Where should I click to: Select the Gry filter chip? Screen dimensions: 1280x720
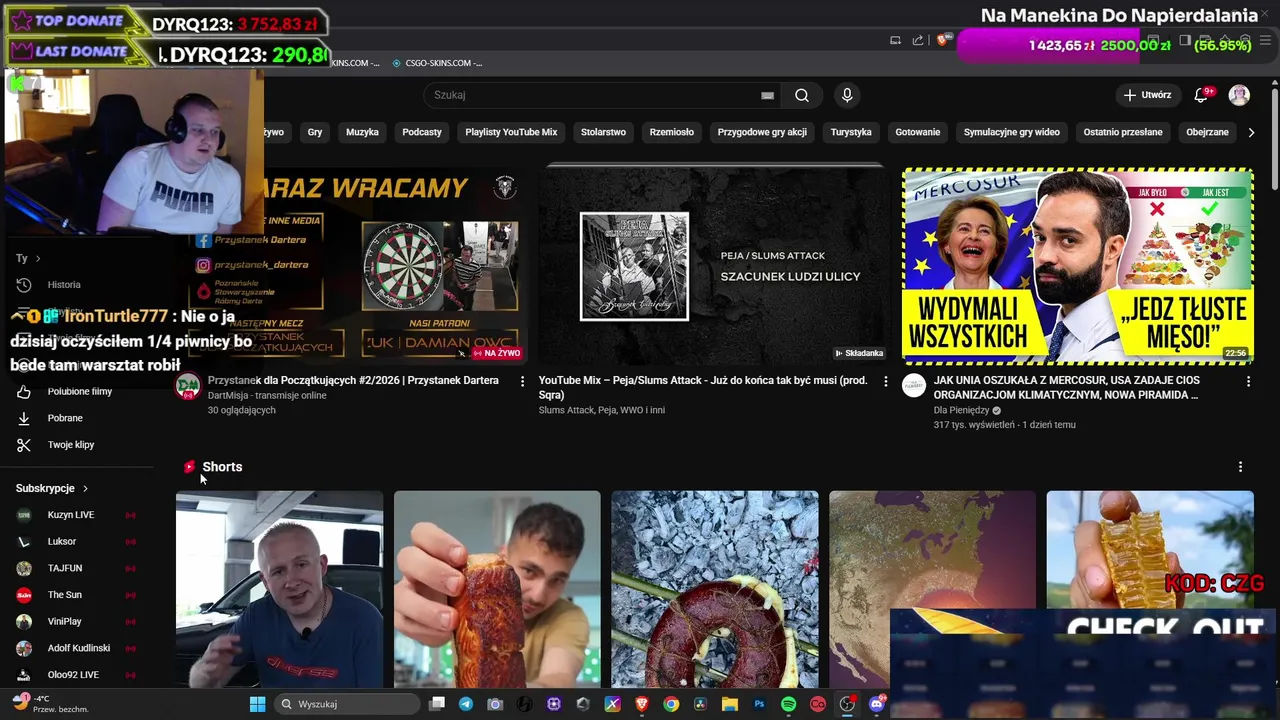tap(315, 132)
